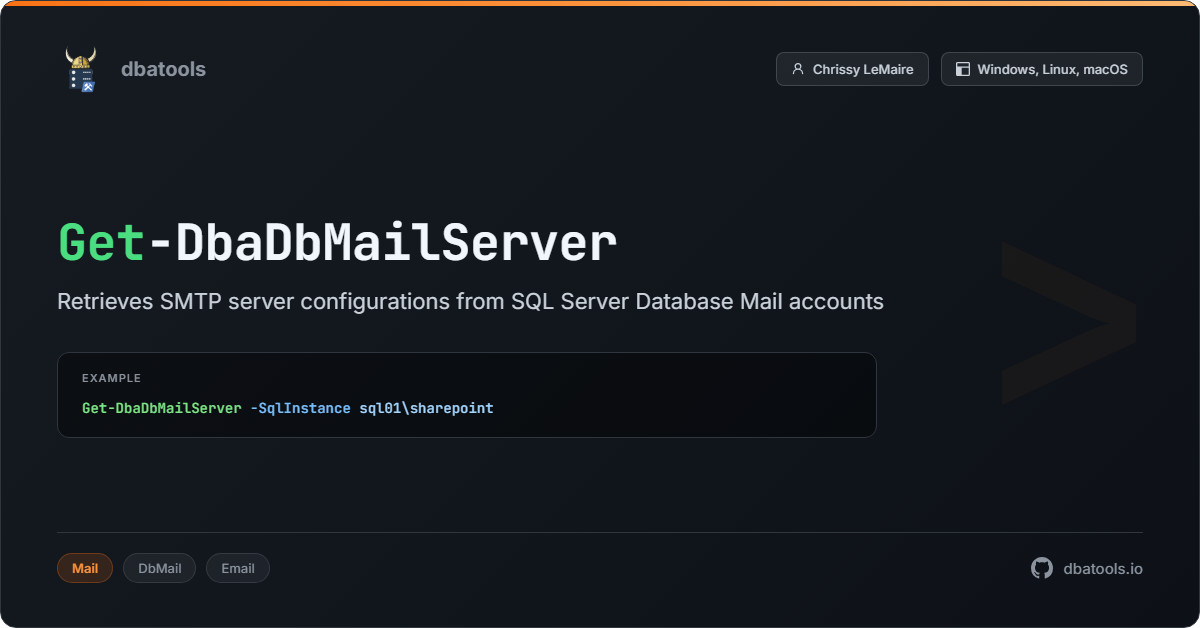Viewport: 1200px width, 628px height.
Task: Open the dbatools brand name text
Action: [x=163, y=69]
